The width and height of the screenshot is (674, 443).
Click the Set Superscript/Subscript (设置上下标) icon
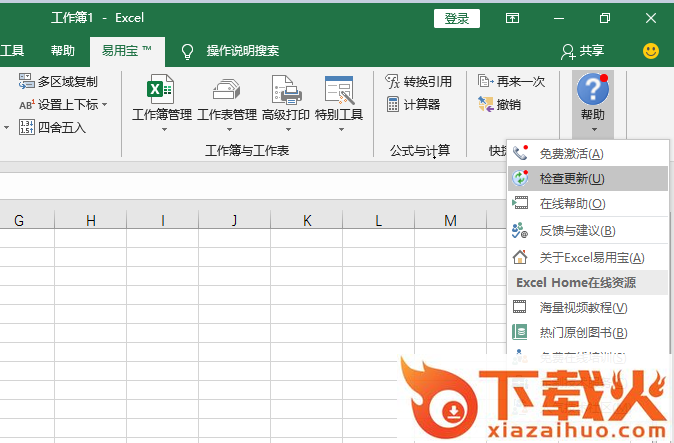(26, 104)
